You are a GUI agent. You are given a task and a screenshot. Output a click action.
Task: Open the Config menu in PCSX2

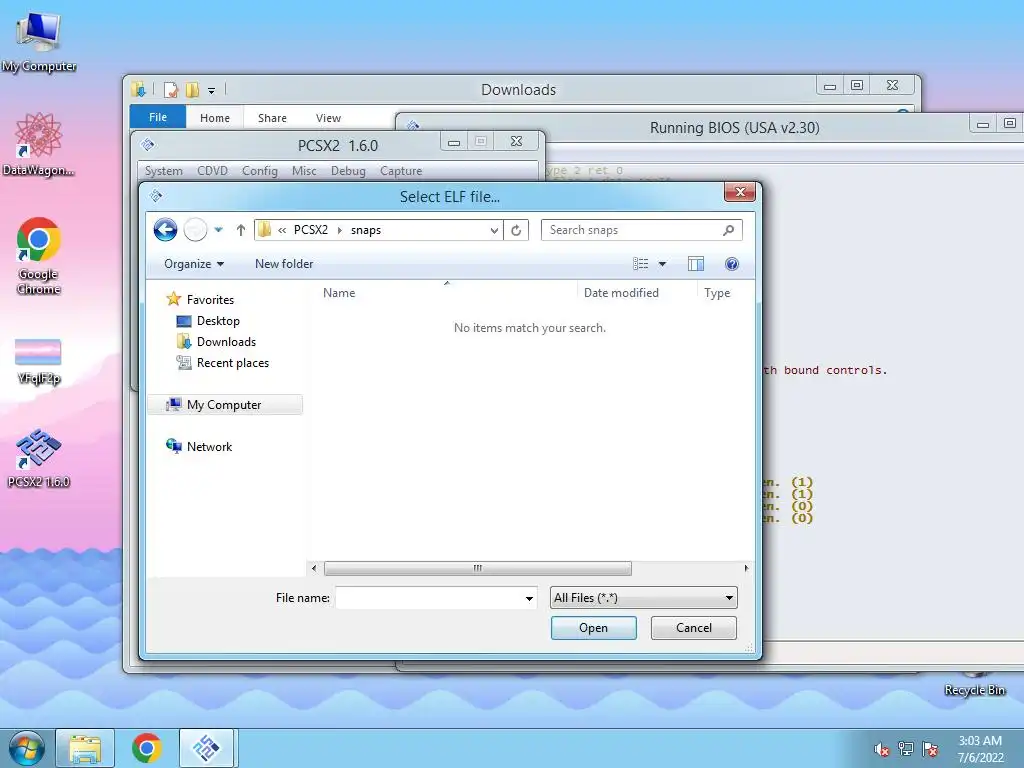(x=260, y=170)
